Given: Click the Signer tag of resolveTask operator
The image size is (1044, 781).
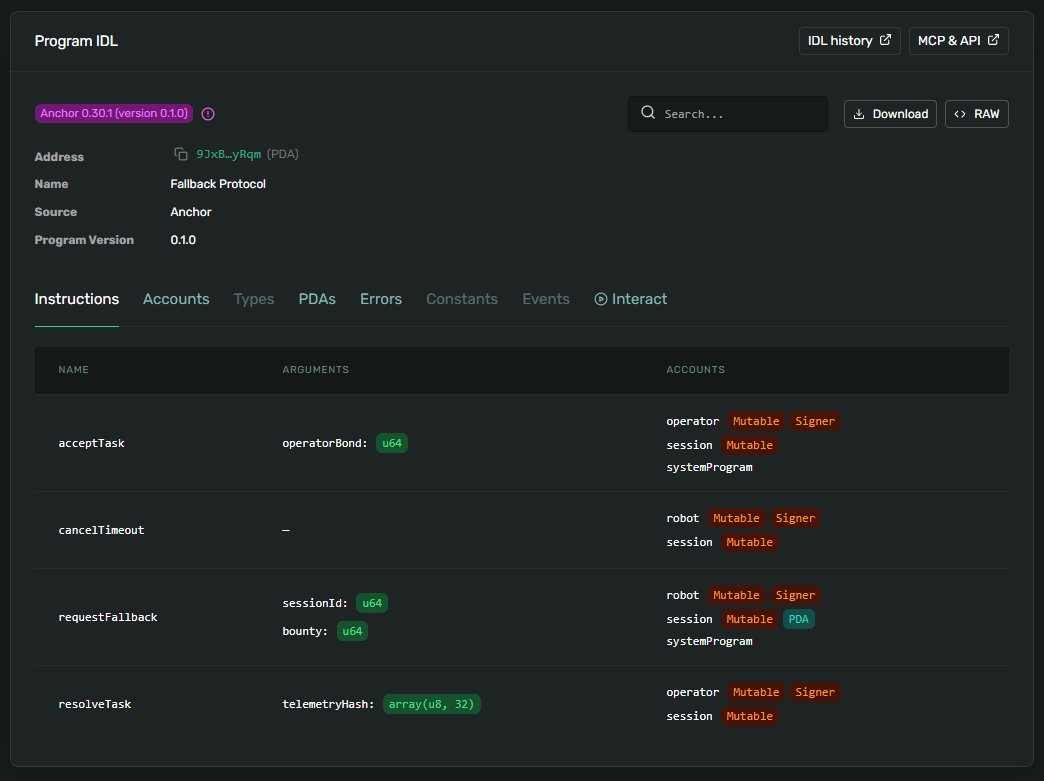Looking at the screenshot, I should coord(815,692).
